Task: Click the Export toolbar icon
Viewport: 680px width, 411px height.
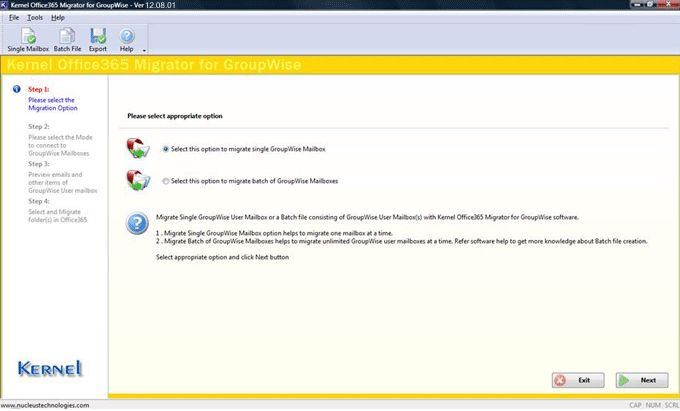Action: click(98, 39)
